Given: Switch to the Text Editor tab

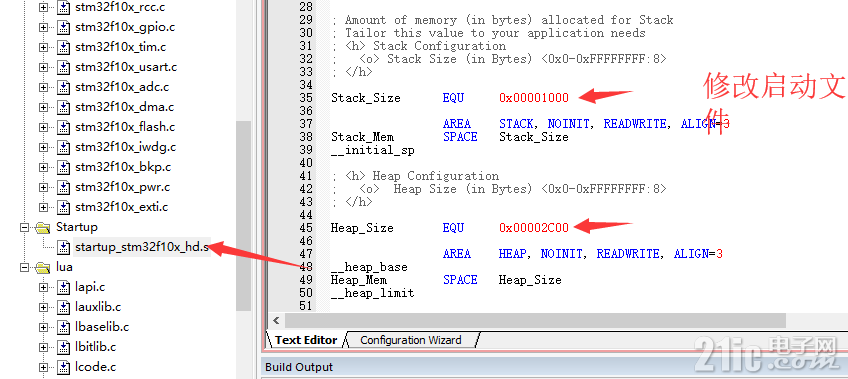Looking at the screenshot, I should pos(306,340).
